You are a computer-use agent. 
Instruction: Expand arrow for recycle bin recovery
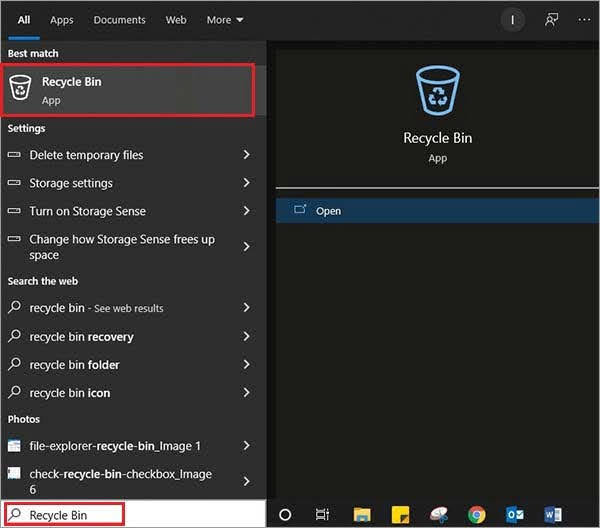click(246, 336)
